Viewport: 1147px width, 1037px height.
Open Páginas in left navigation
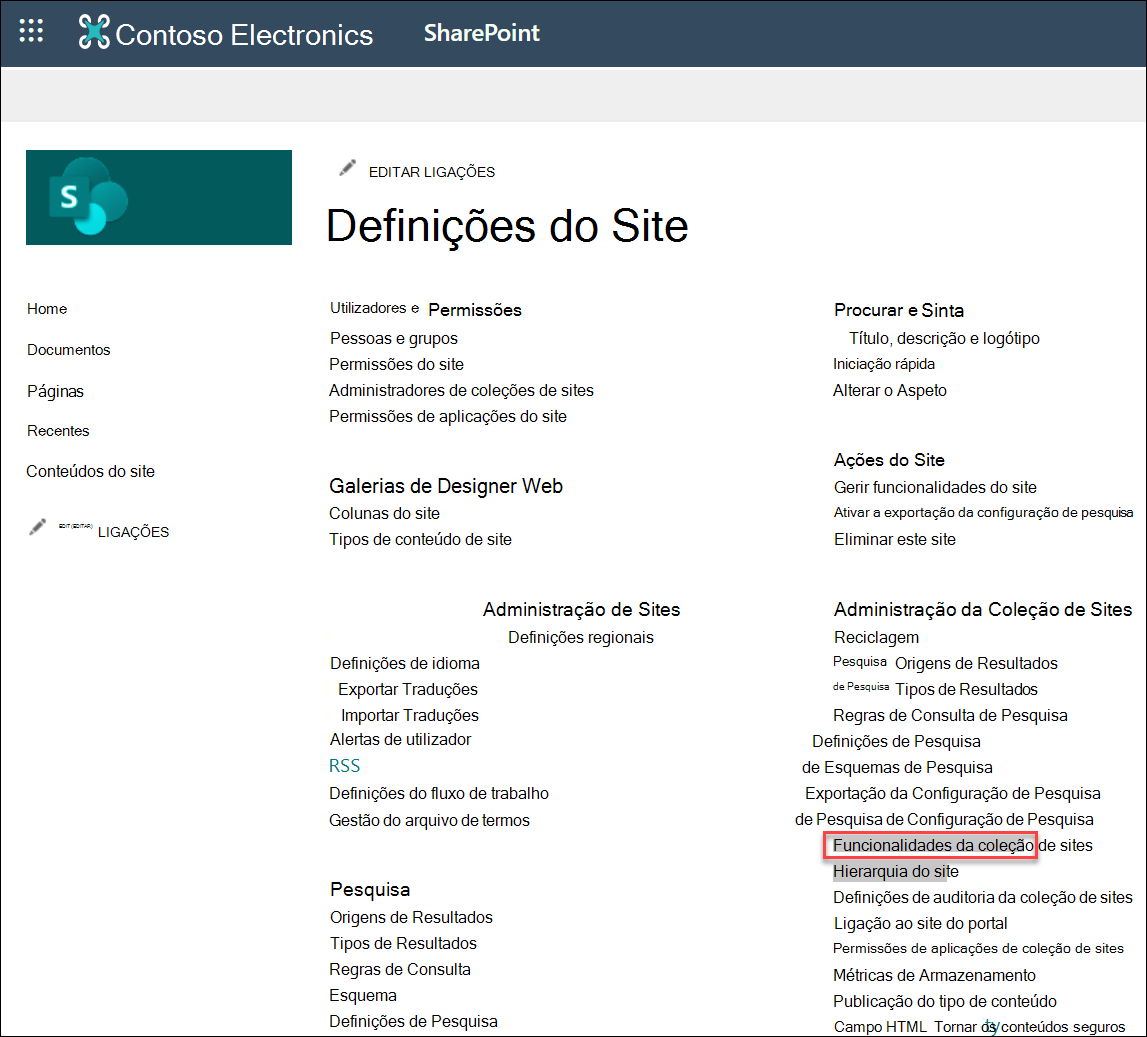click(56, 391)
